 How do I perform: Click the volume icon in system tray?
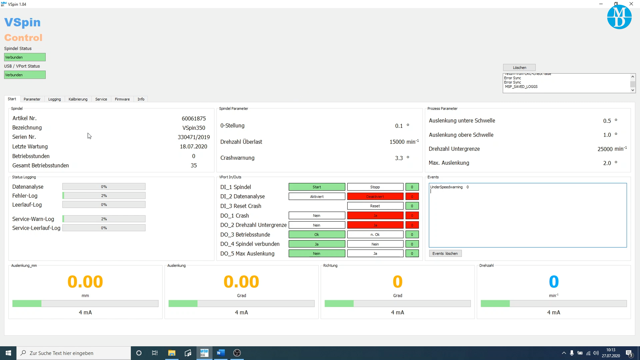tap(596, 353)
